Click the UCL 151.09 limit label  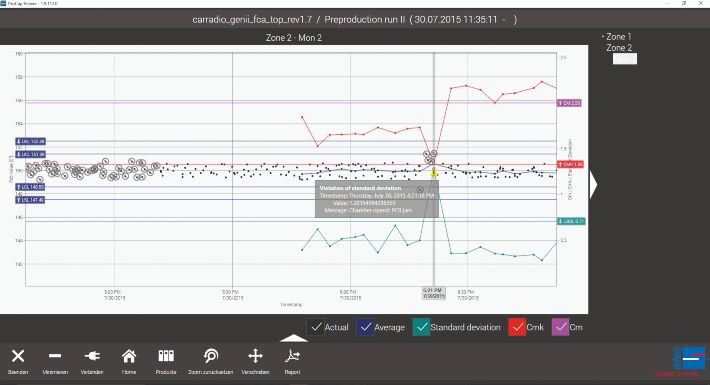(30, 154)
